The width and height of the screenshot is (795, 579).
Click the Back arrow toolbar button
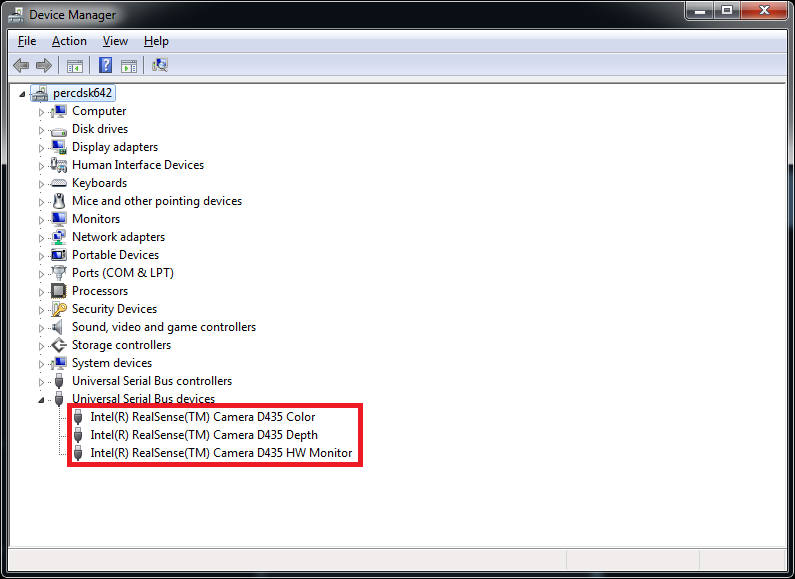[x=21, y=66]
